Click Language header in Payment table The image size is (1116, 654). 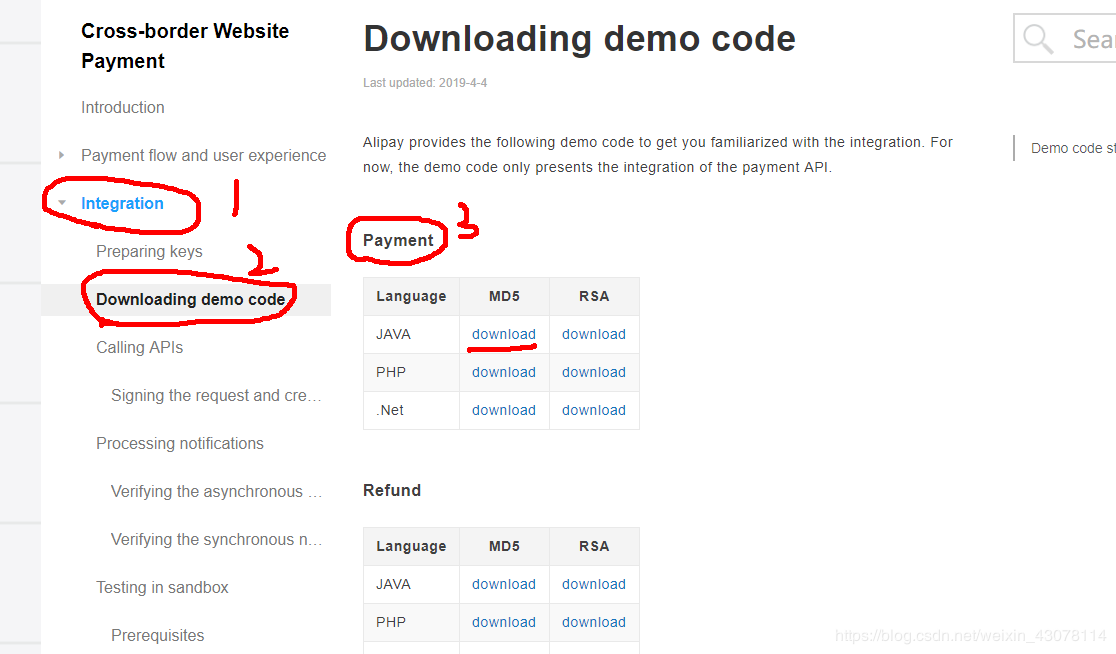tap(411, 296)
